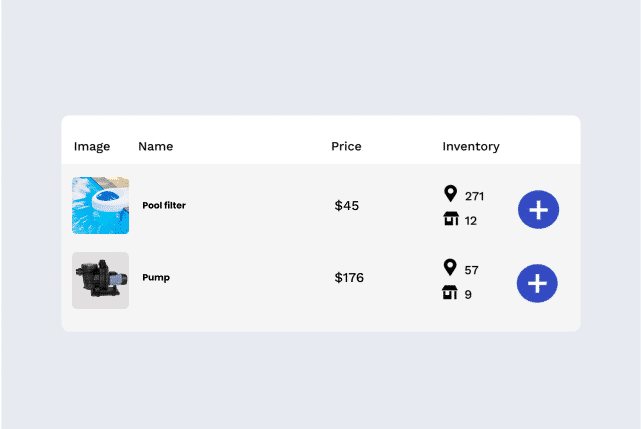
Task: Click the location pin icon beside 57
Action: (x=450, y=267)
